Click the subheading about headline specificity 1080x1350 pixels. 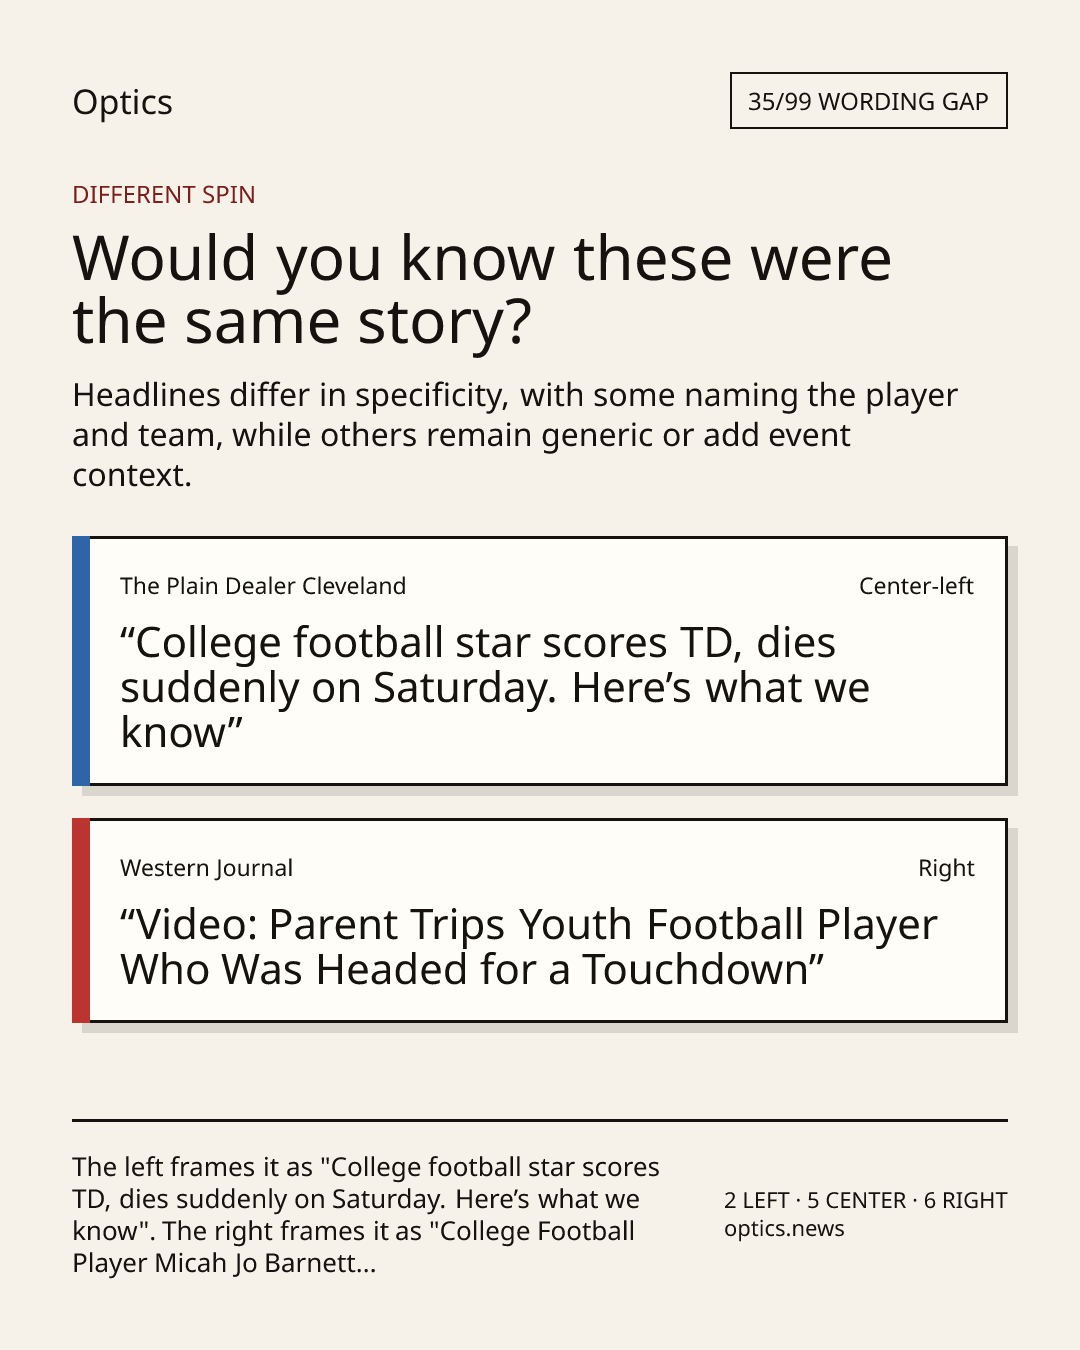[515, 434]
